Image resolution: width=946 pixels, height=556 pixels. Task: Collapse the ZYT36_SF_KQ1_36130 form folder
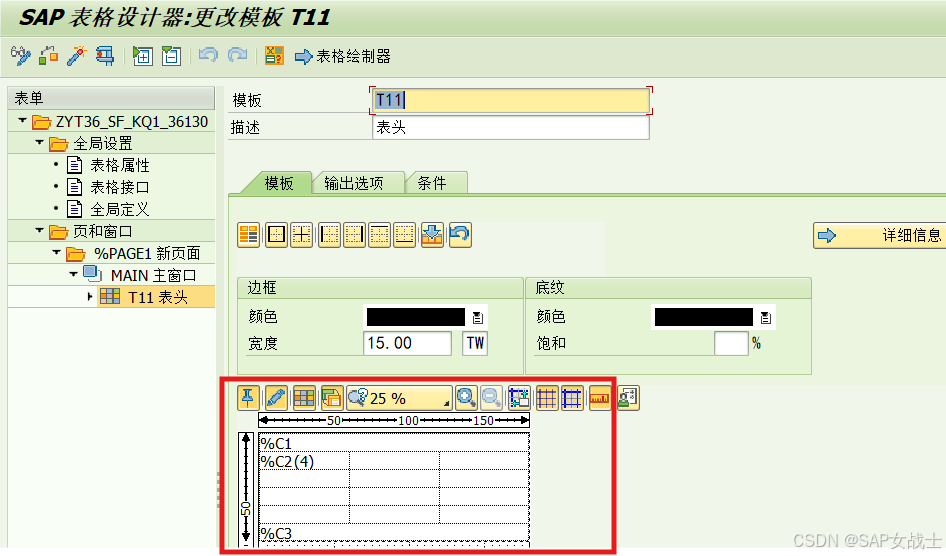pyautogui.click(x=22, y=121)
